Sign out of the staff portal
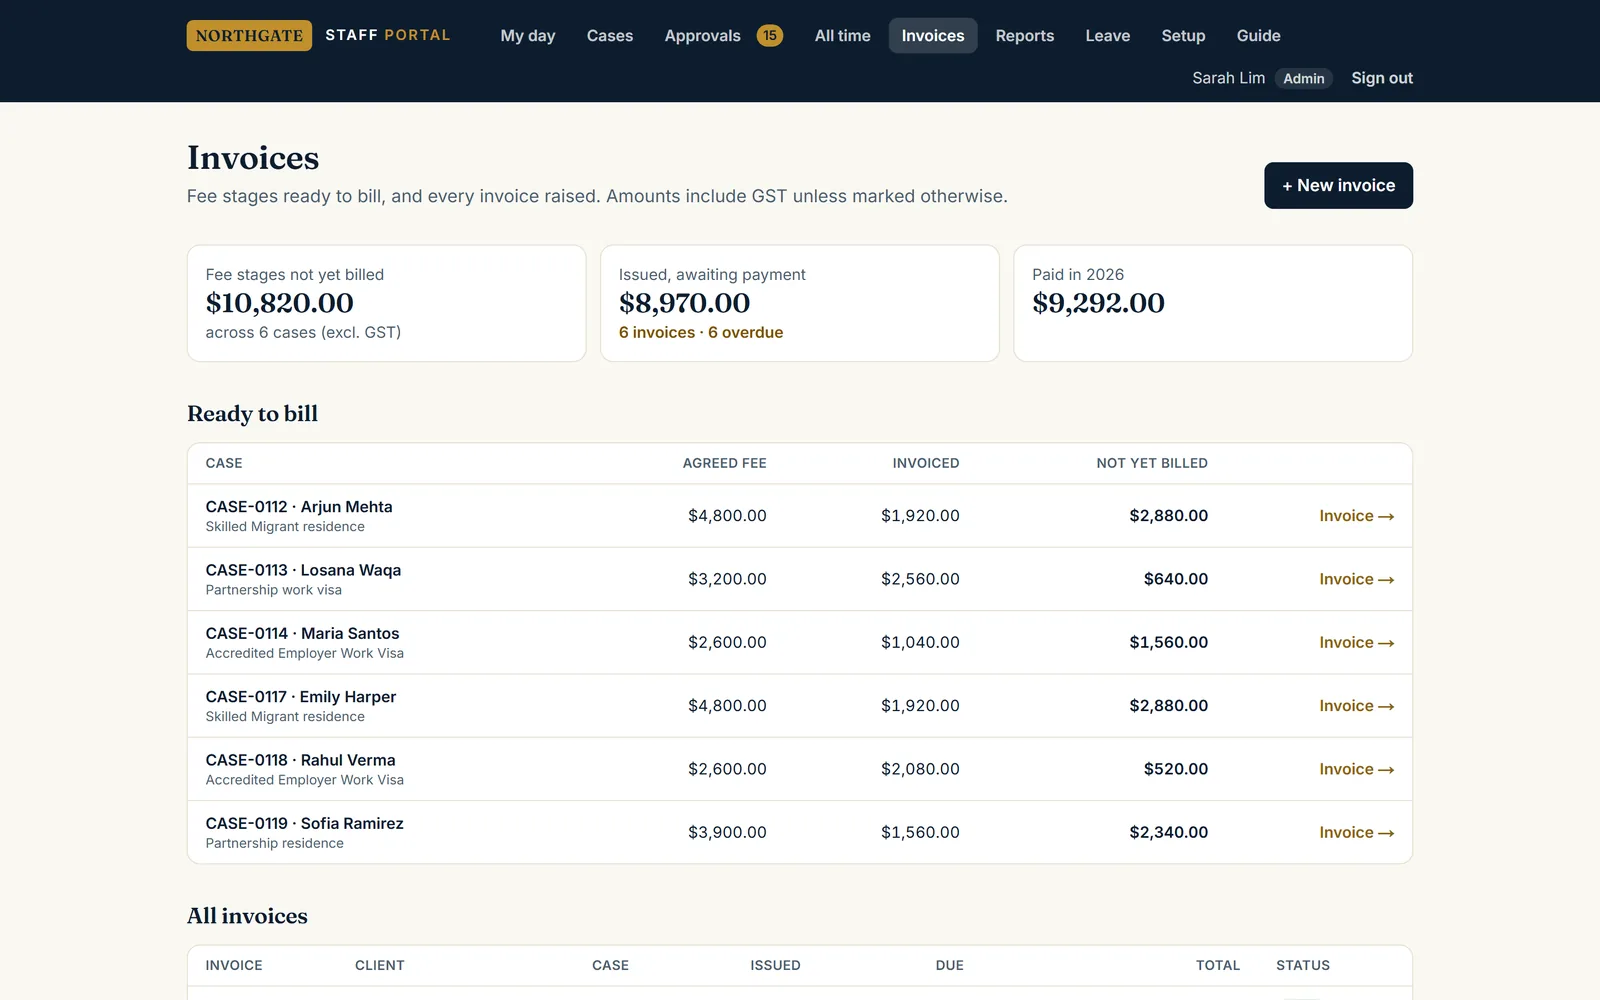Screen dimensions: 1600x1000 coord(1382,78)
